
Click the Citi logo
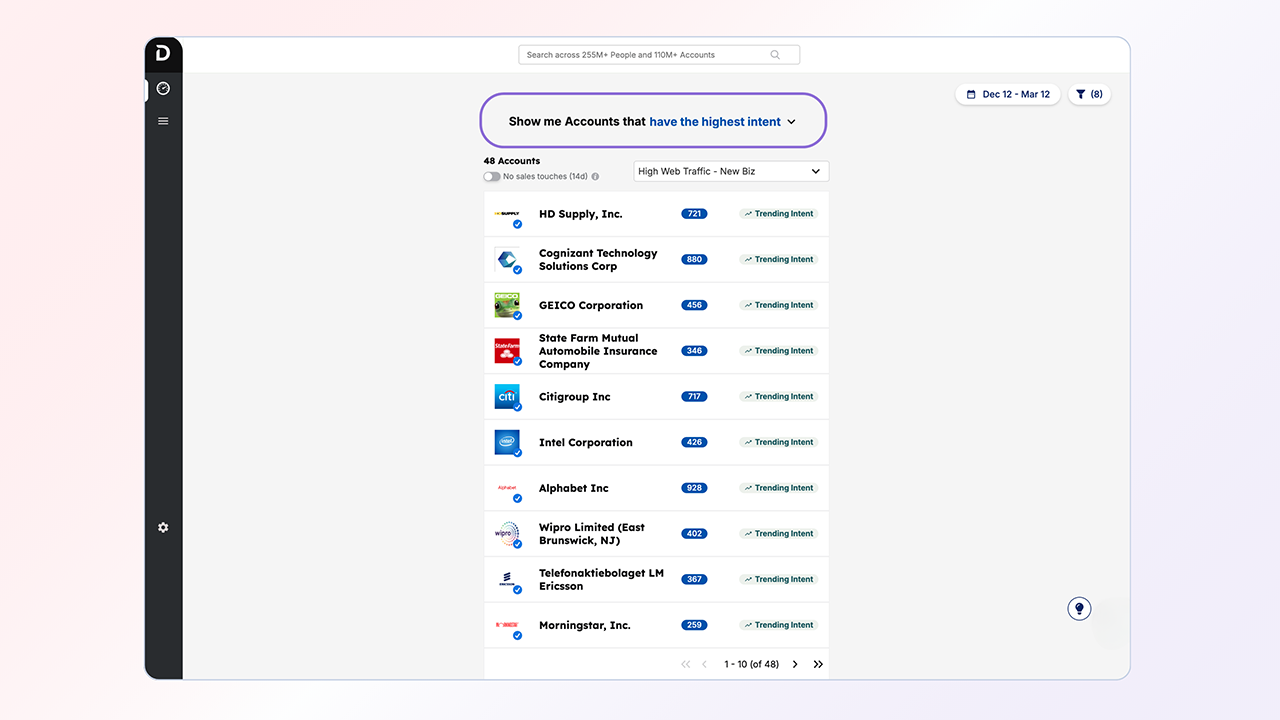[507, 397]
